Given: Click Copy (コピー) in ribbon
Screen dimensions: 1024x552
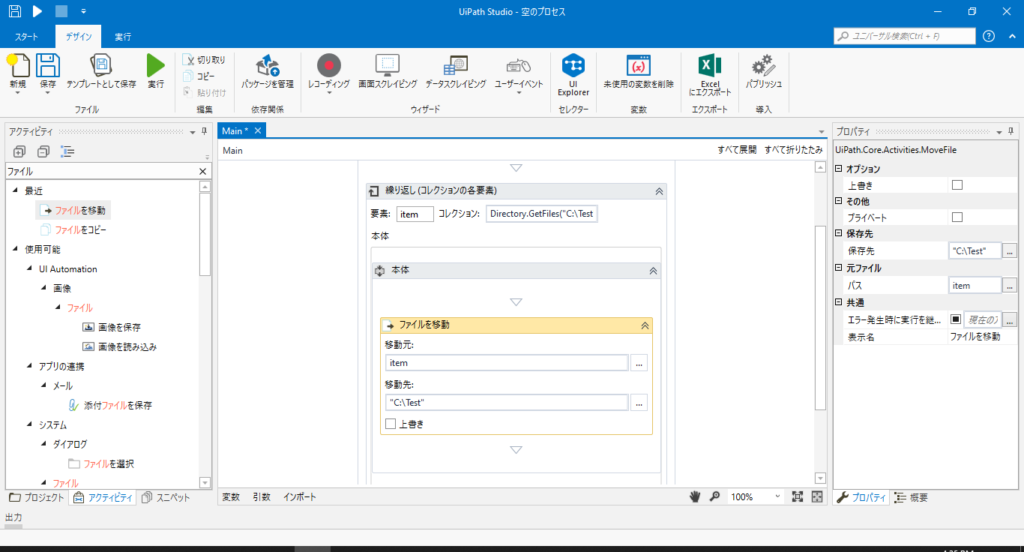Looking at the screenshot, I should [x=199, y=76].
